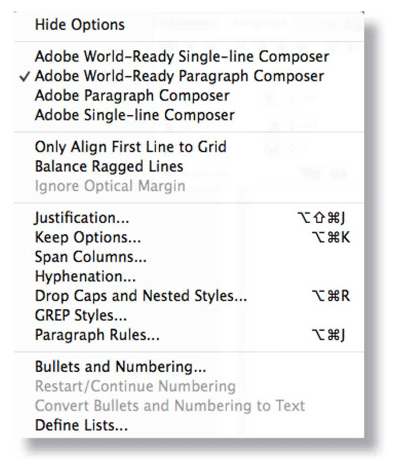Toggle Only Align First Line to Grid
Screen dimensions: 400x471
(x=189, y=147)
